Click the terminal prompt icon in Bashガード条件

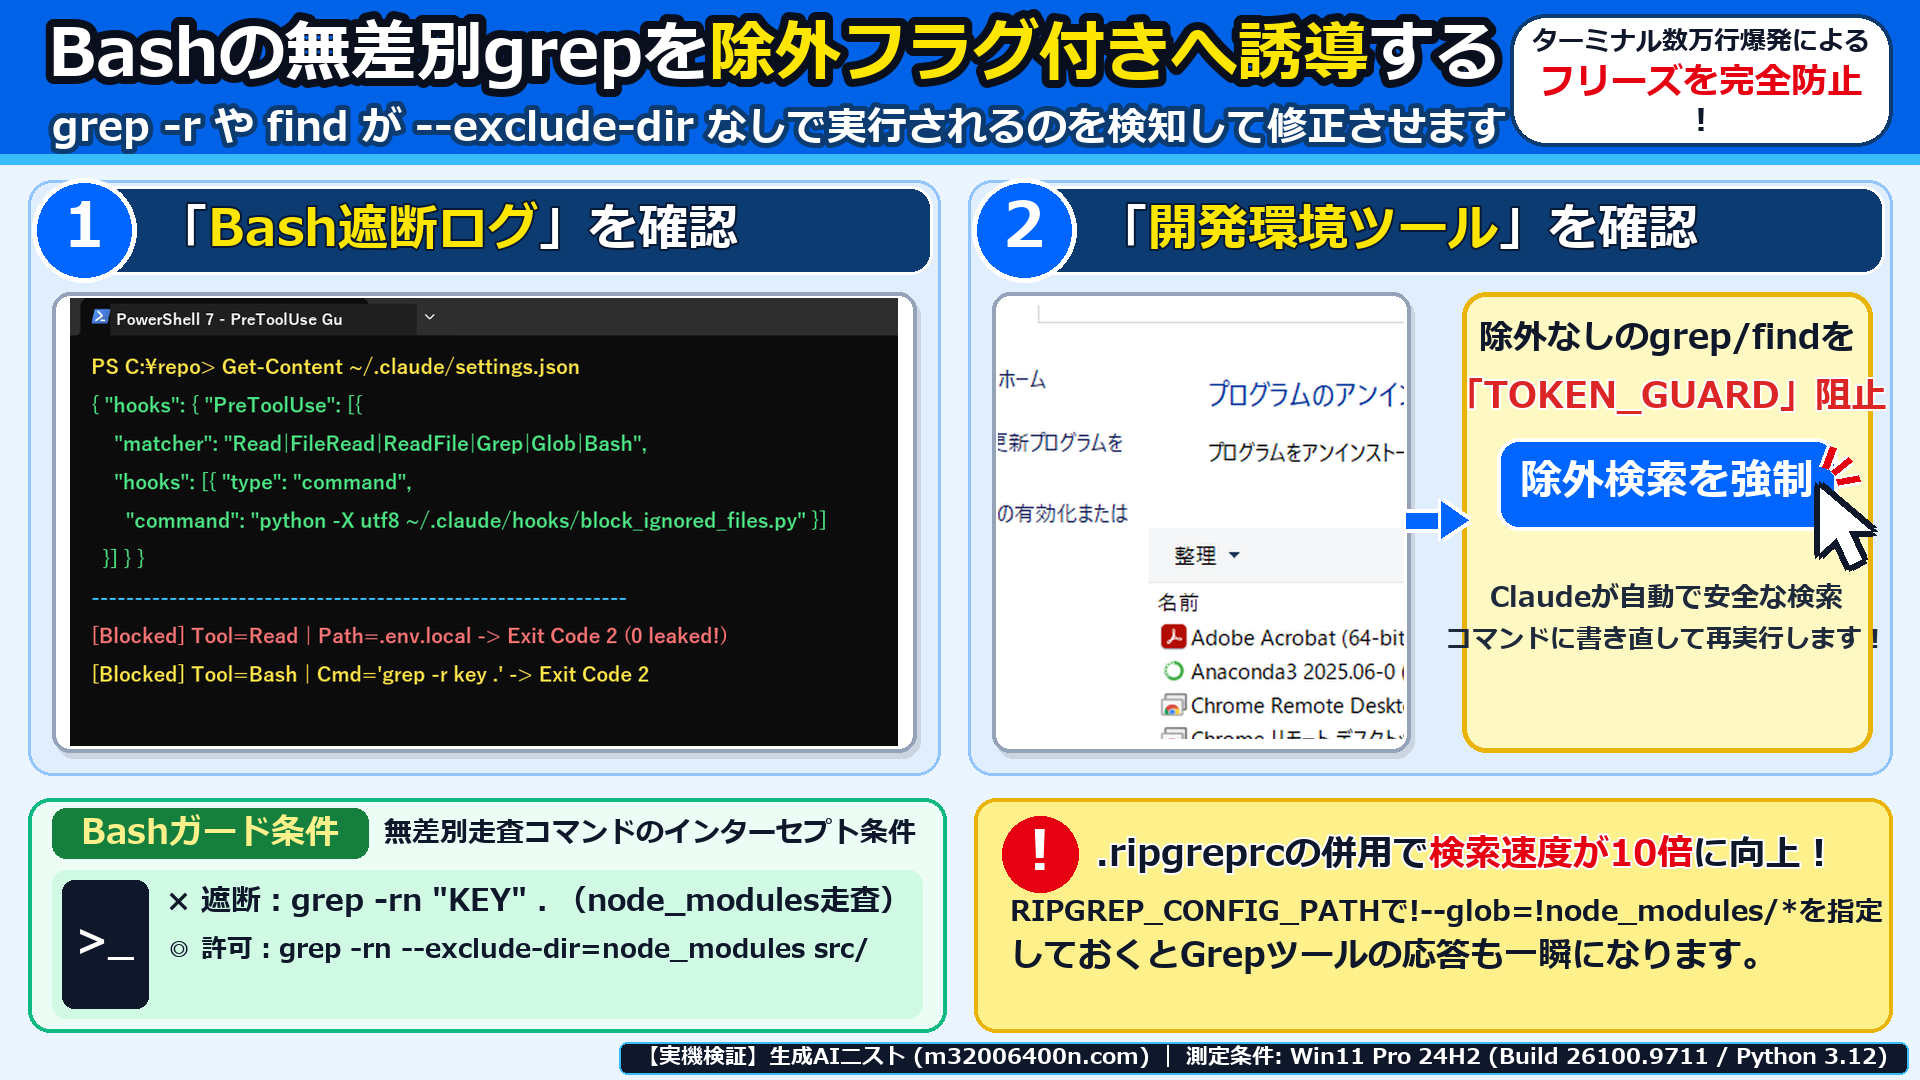105,943
